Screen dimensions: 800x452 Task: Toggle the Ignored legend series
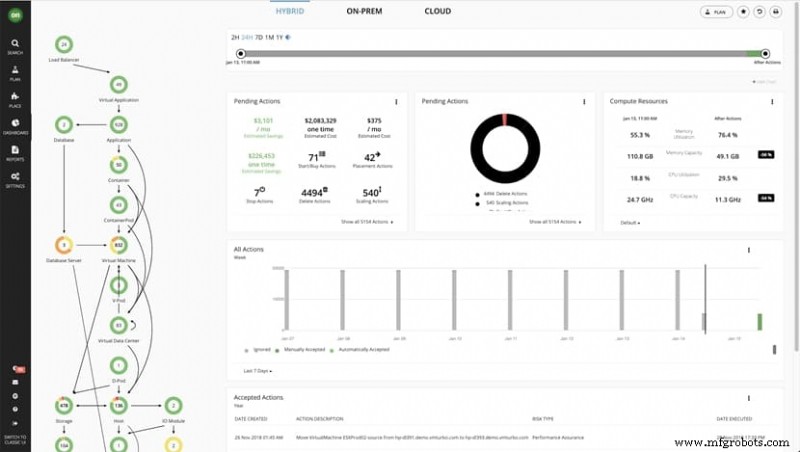258,350
